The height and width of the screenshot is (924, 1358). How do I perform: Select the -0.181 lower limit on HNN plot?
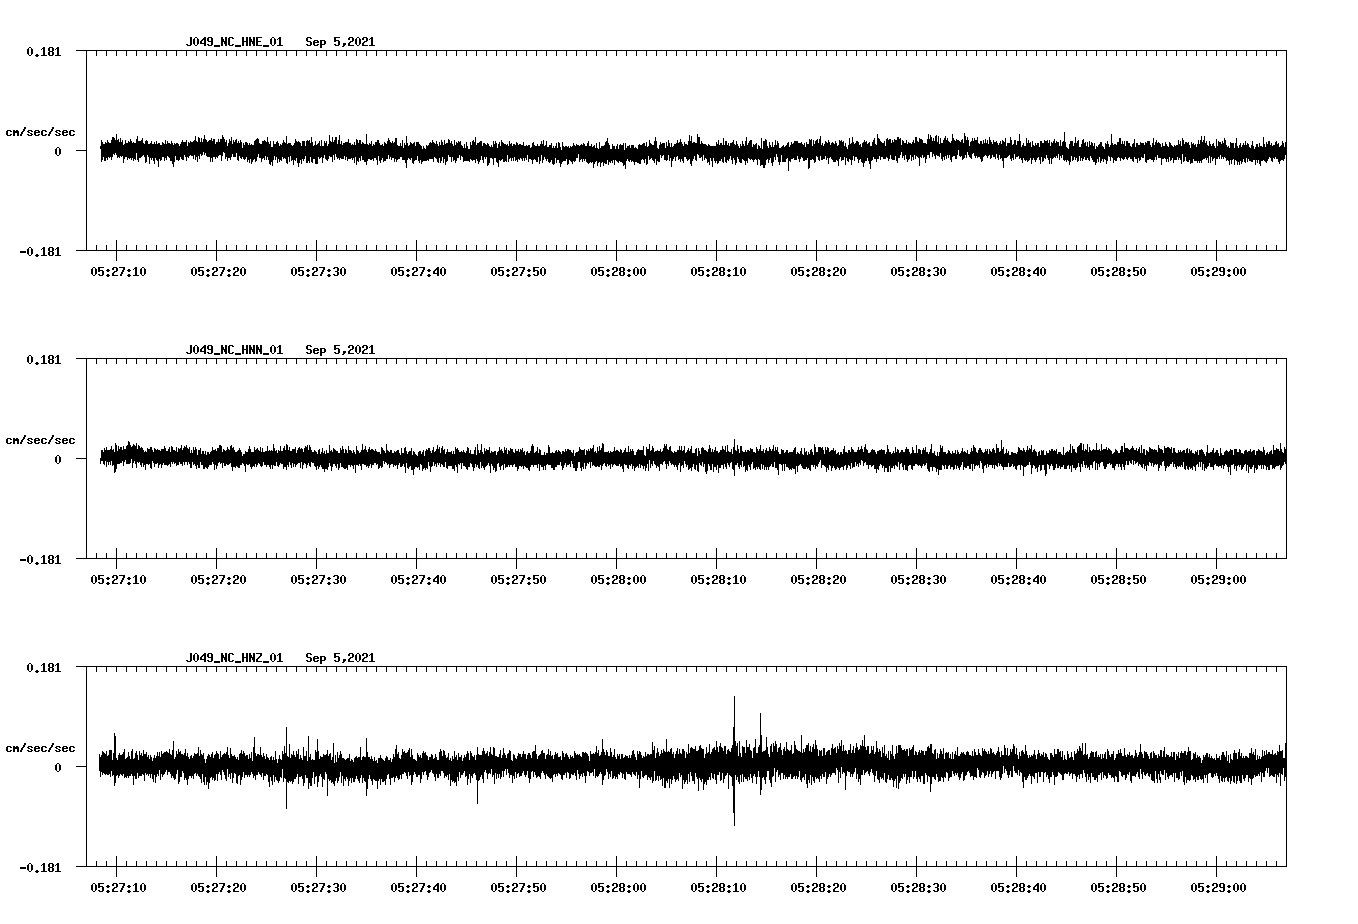pyautogui.click(x=40, y=560)
